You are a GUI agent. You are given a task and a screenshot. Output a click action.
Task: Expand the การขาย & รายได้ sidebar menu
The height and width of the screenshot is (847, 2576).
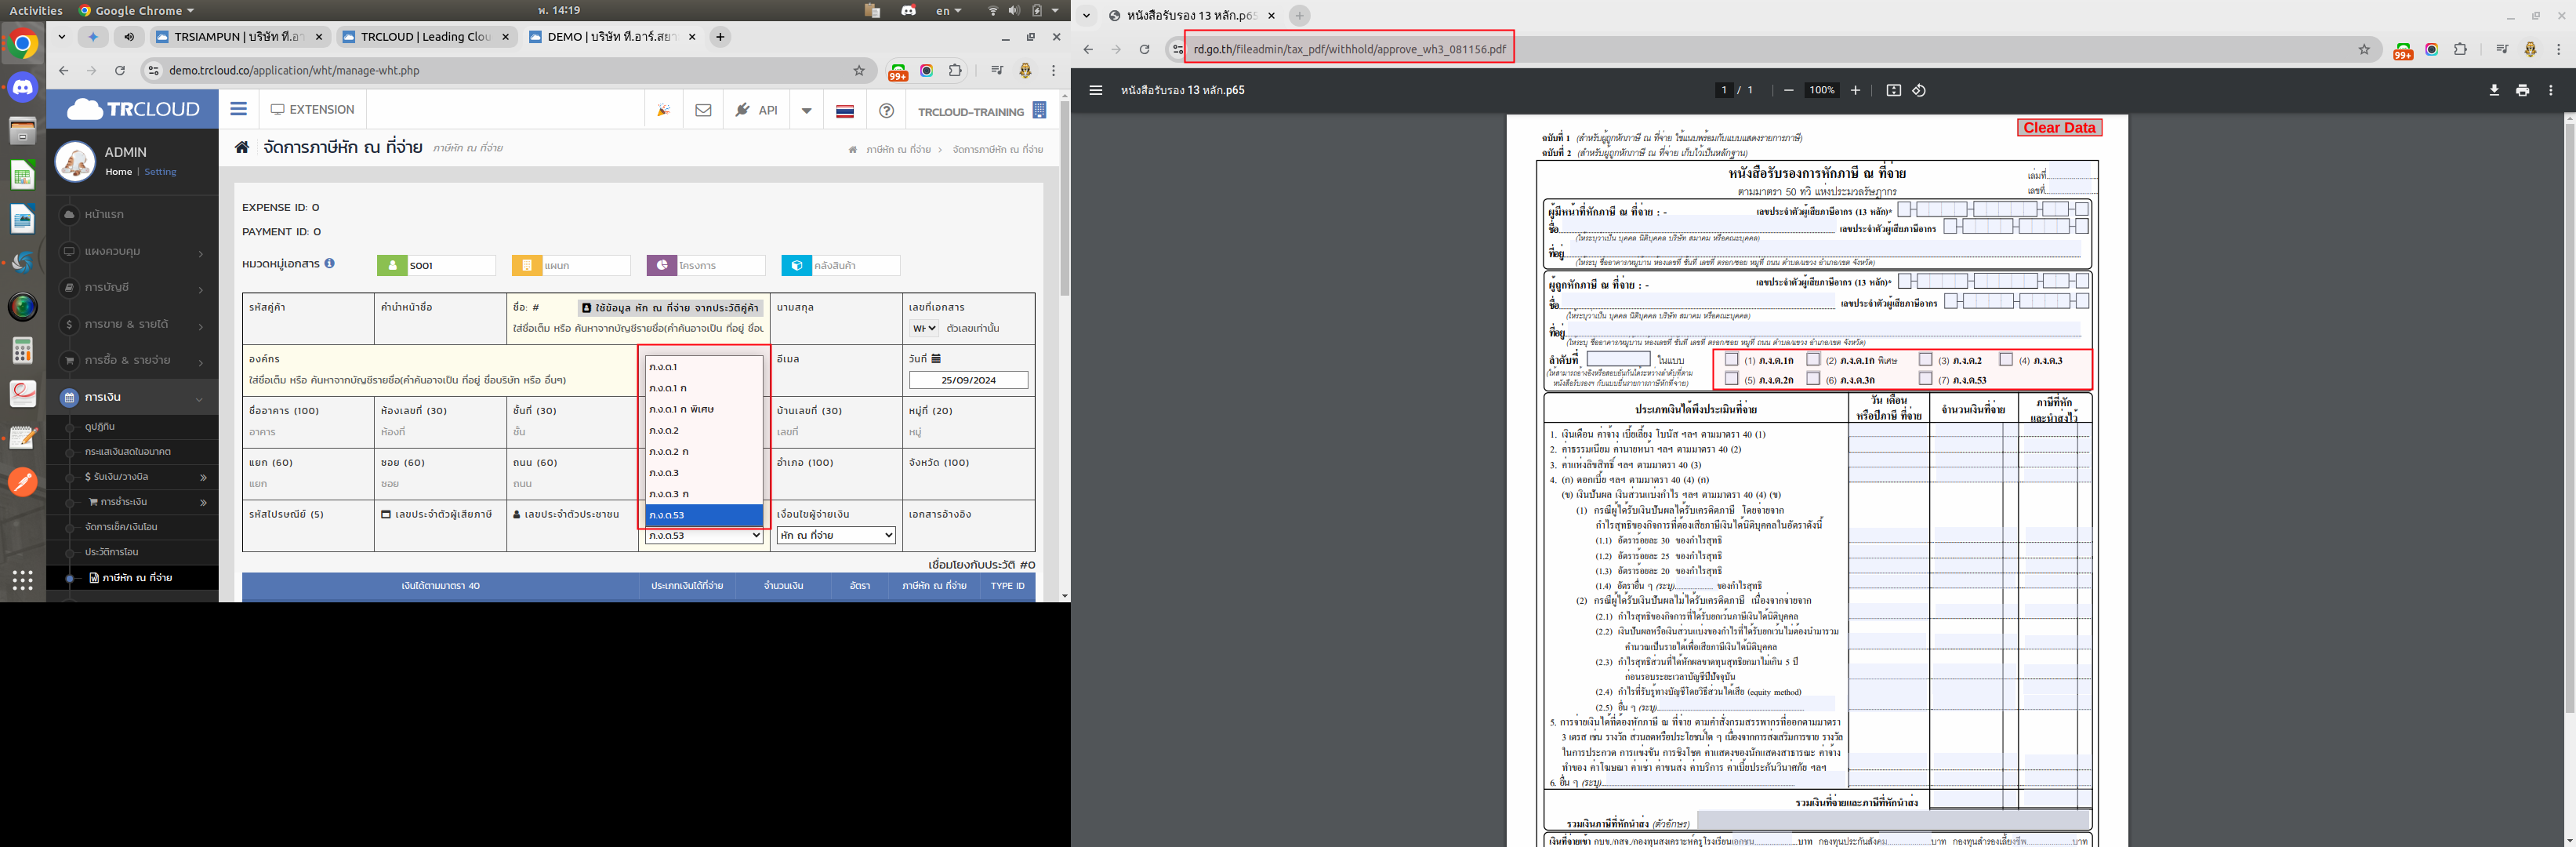pyautogui.click(x=132, y=324)
